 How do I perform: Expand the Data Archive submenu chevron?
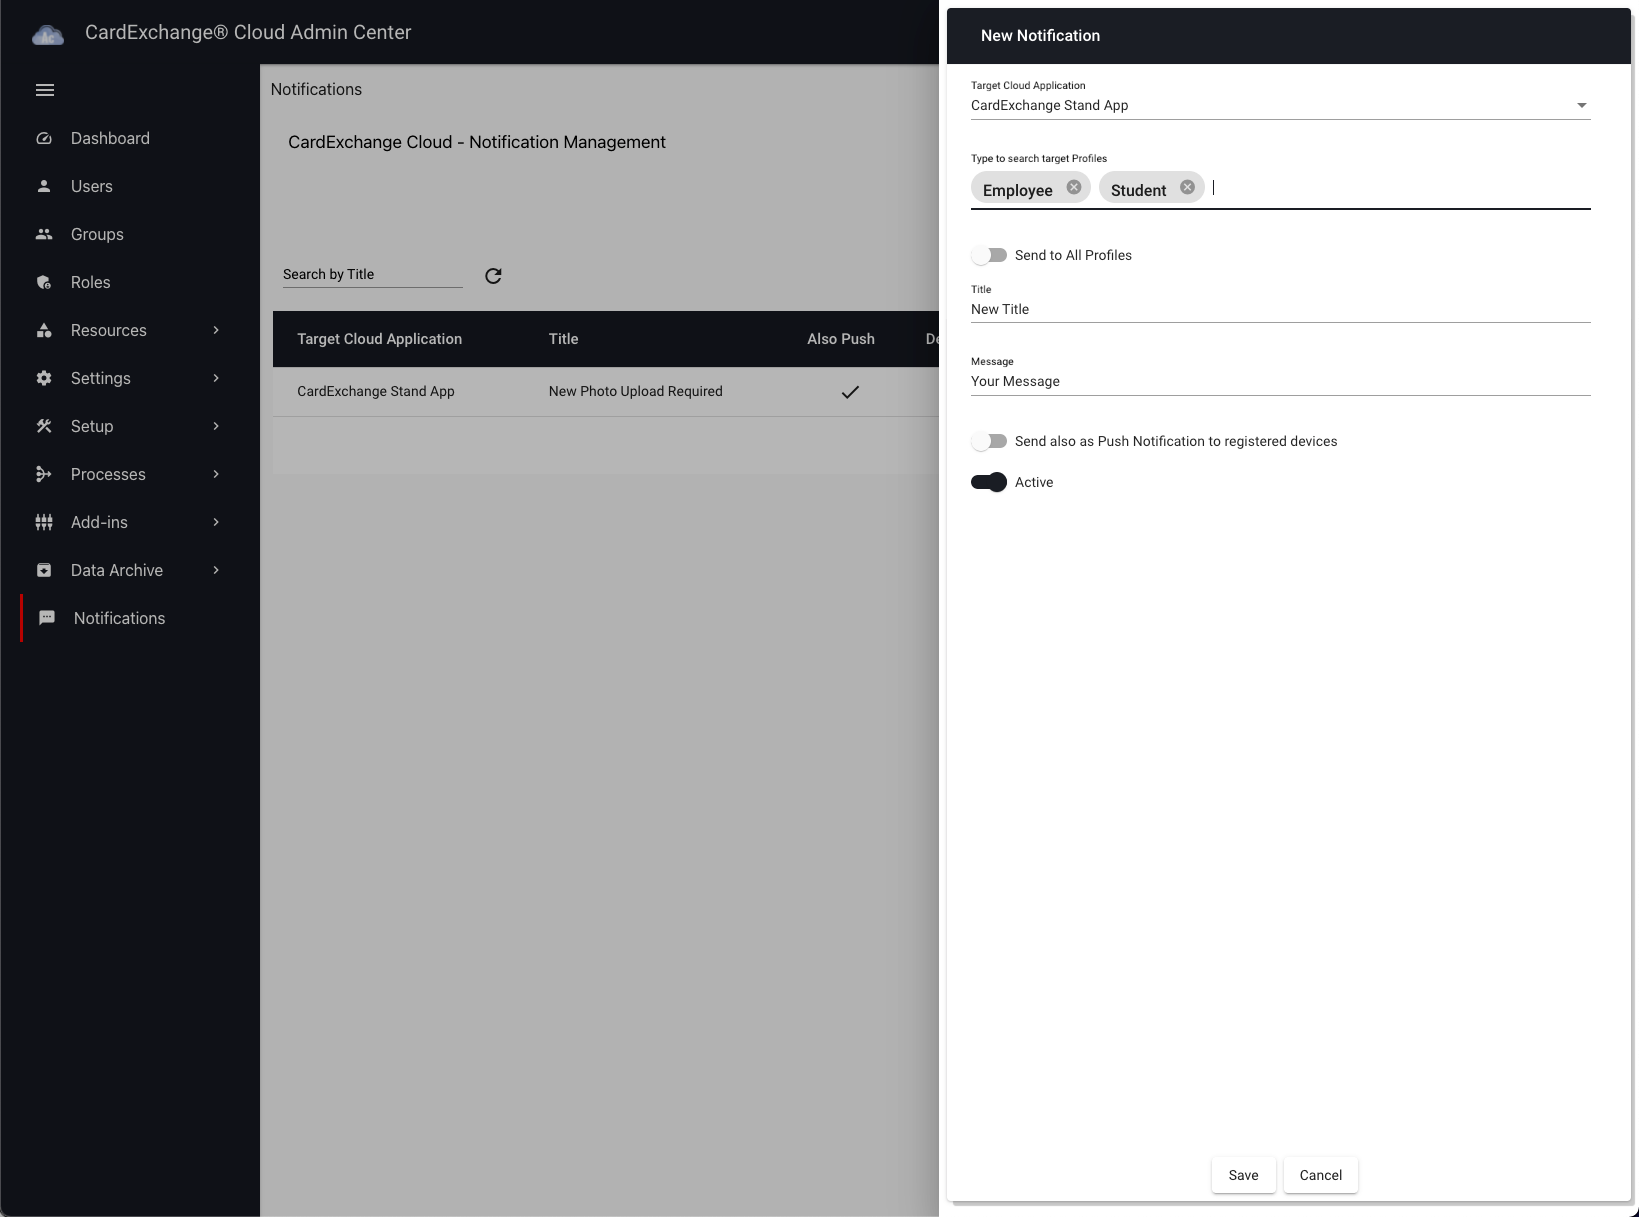216,571
